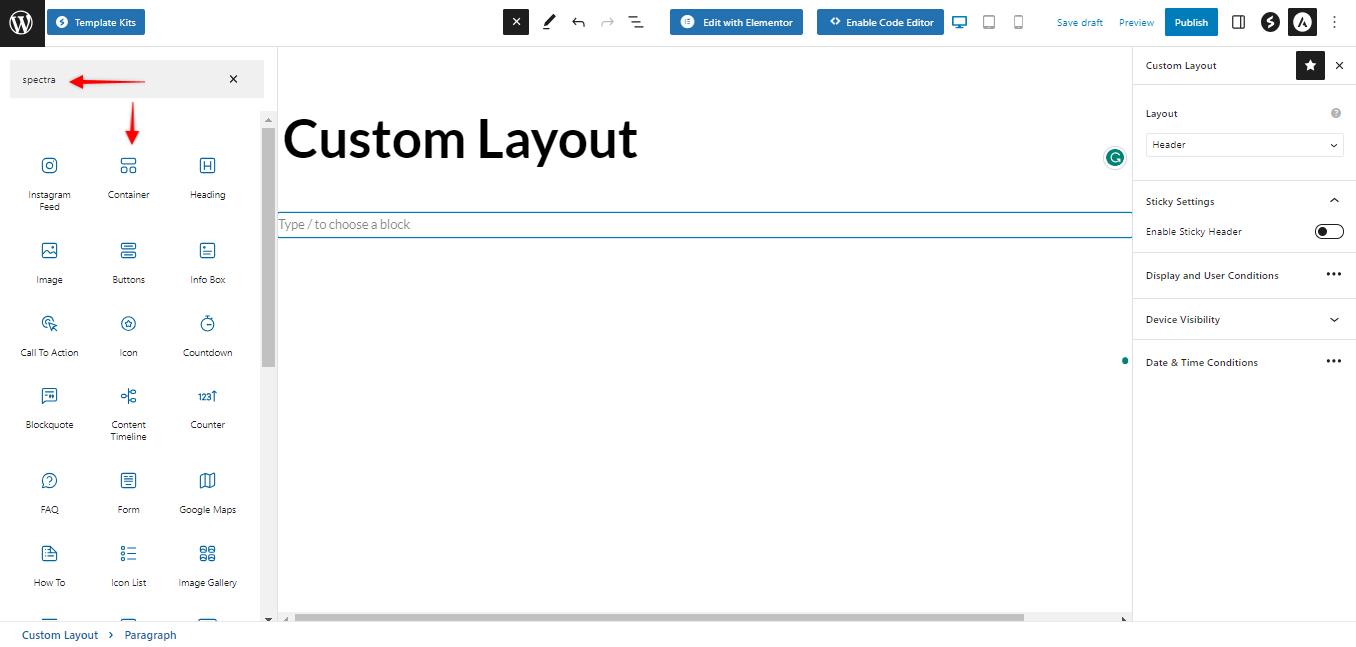Clear the block search with X
The height and width of the screenshot is (647, 1356).
[233, 79]
